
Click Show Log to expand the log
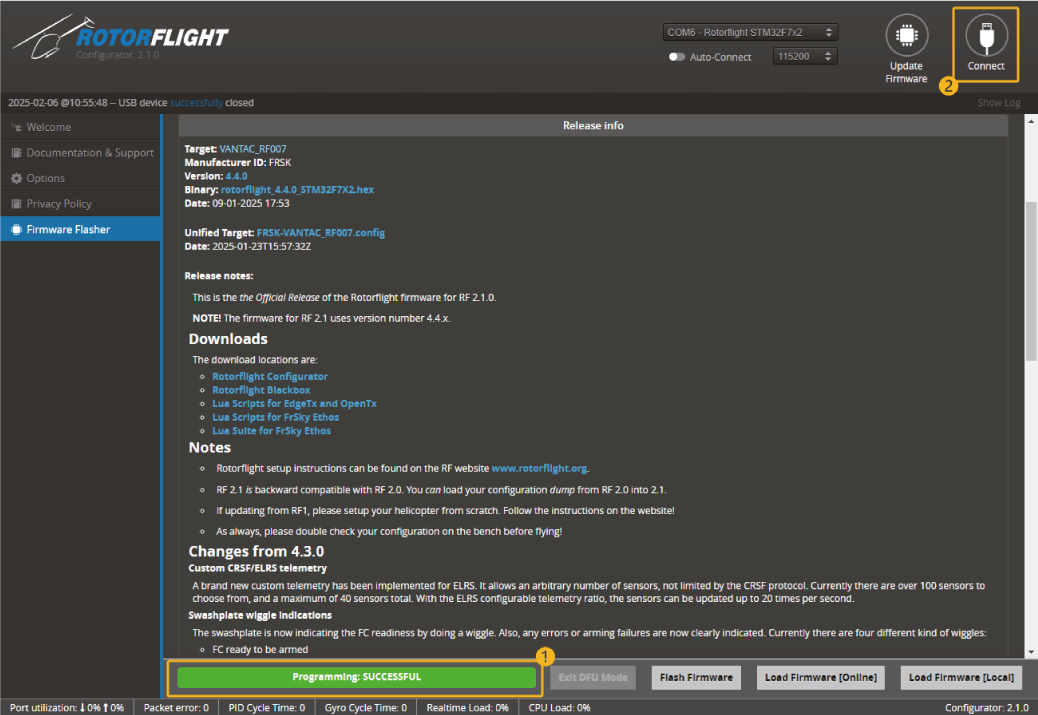pyautogui.click(x=998, y=103)
